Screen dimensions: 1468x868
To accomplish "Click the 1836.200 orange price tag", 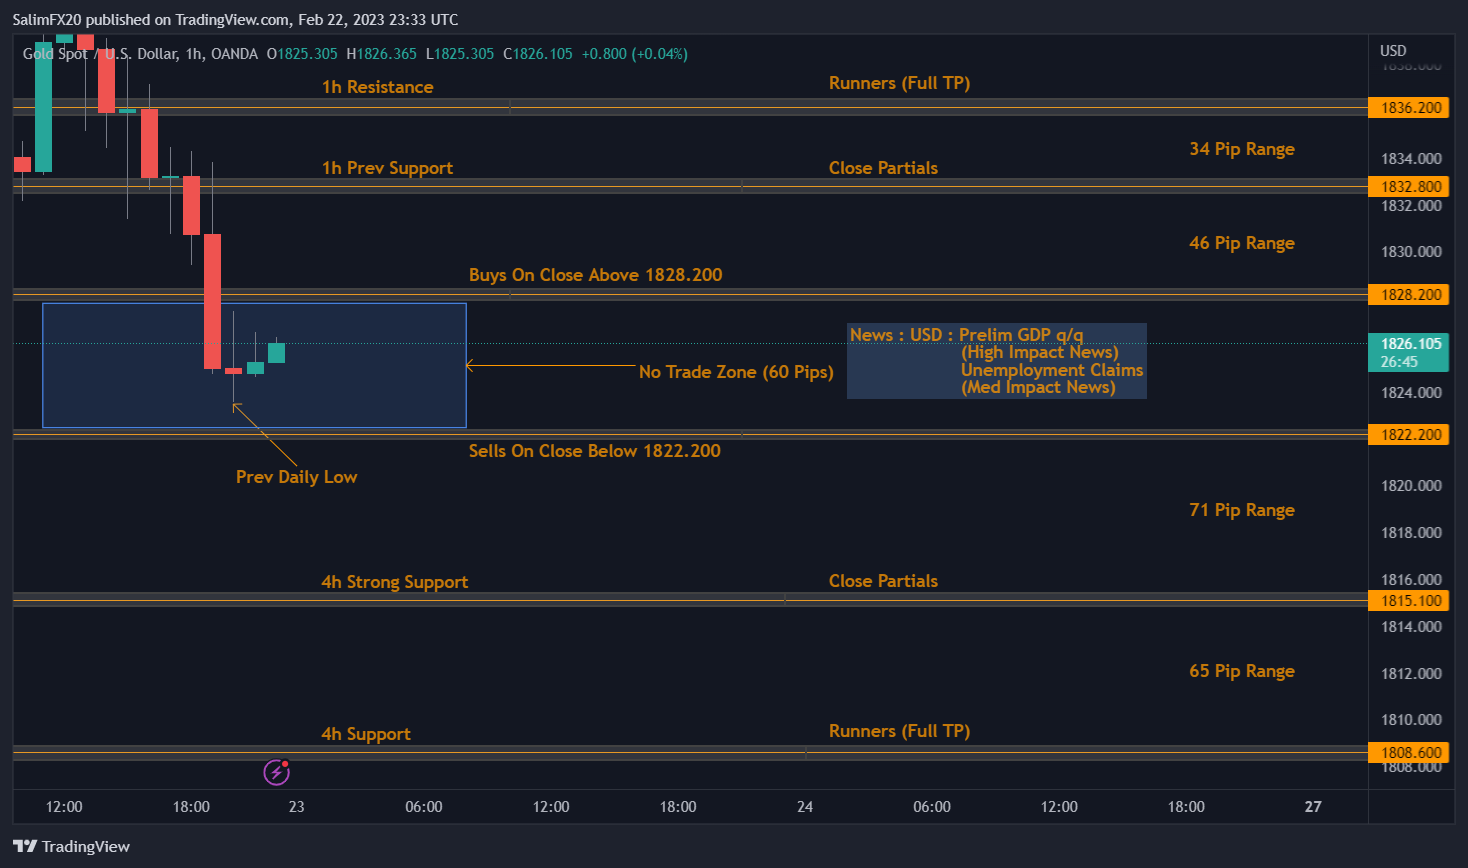I will point(1410,108).
